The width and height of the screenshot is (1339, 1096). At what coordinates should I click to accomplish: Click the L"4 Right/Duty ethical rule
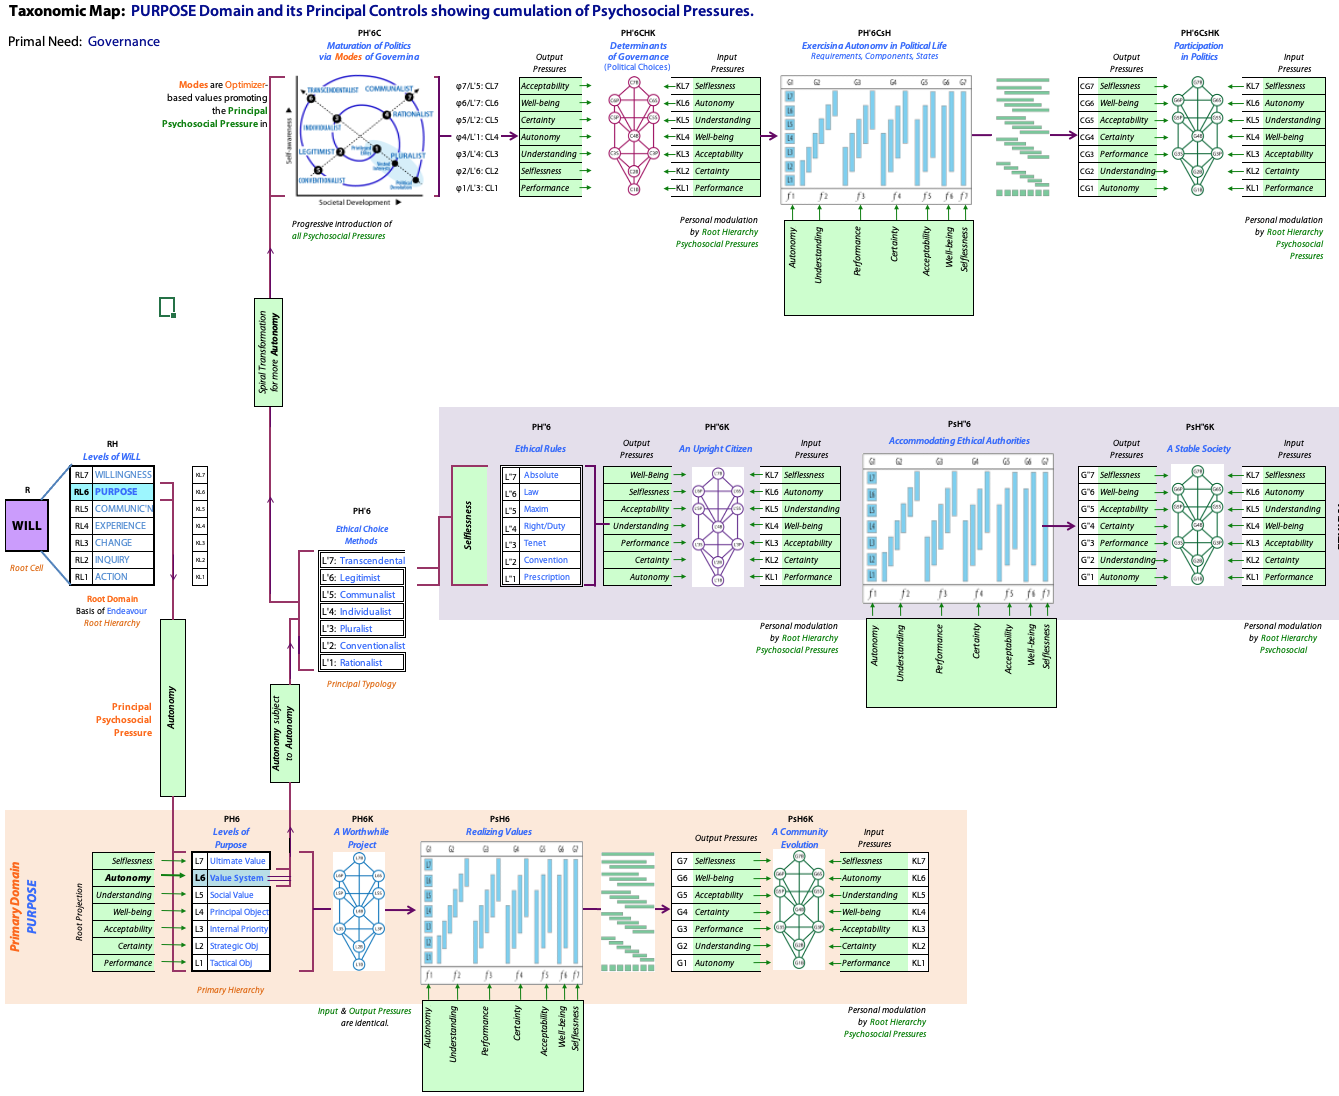[x=541, y=527]
